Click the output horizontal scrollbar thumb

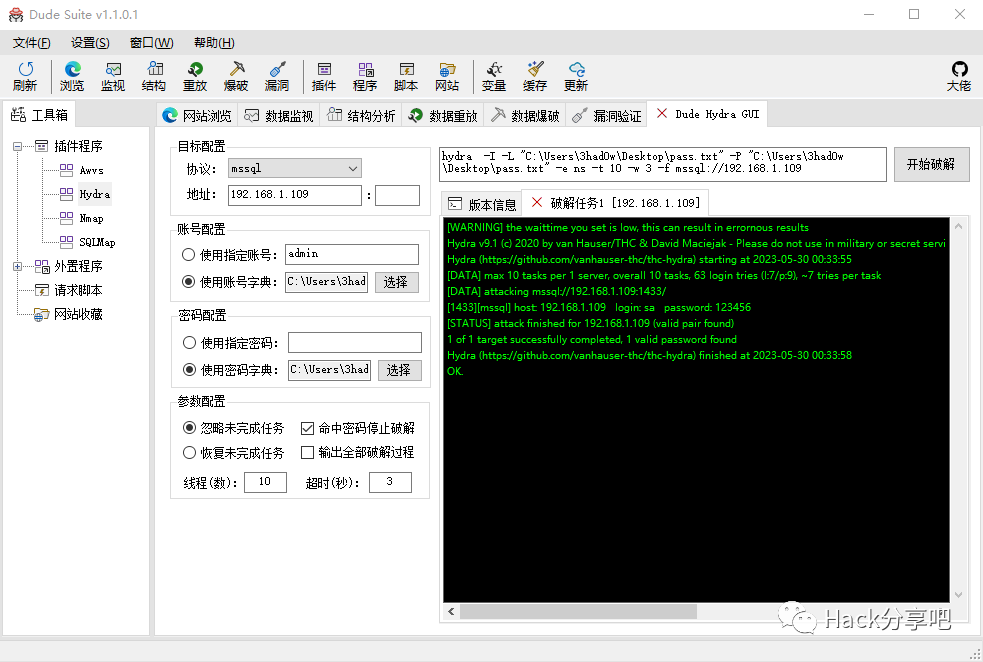click(578, 611)
